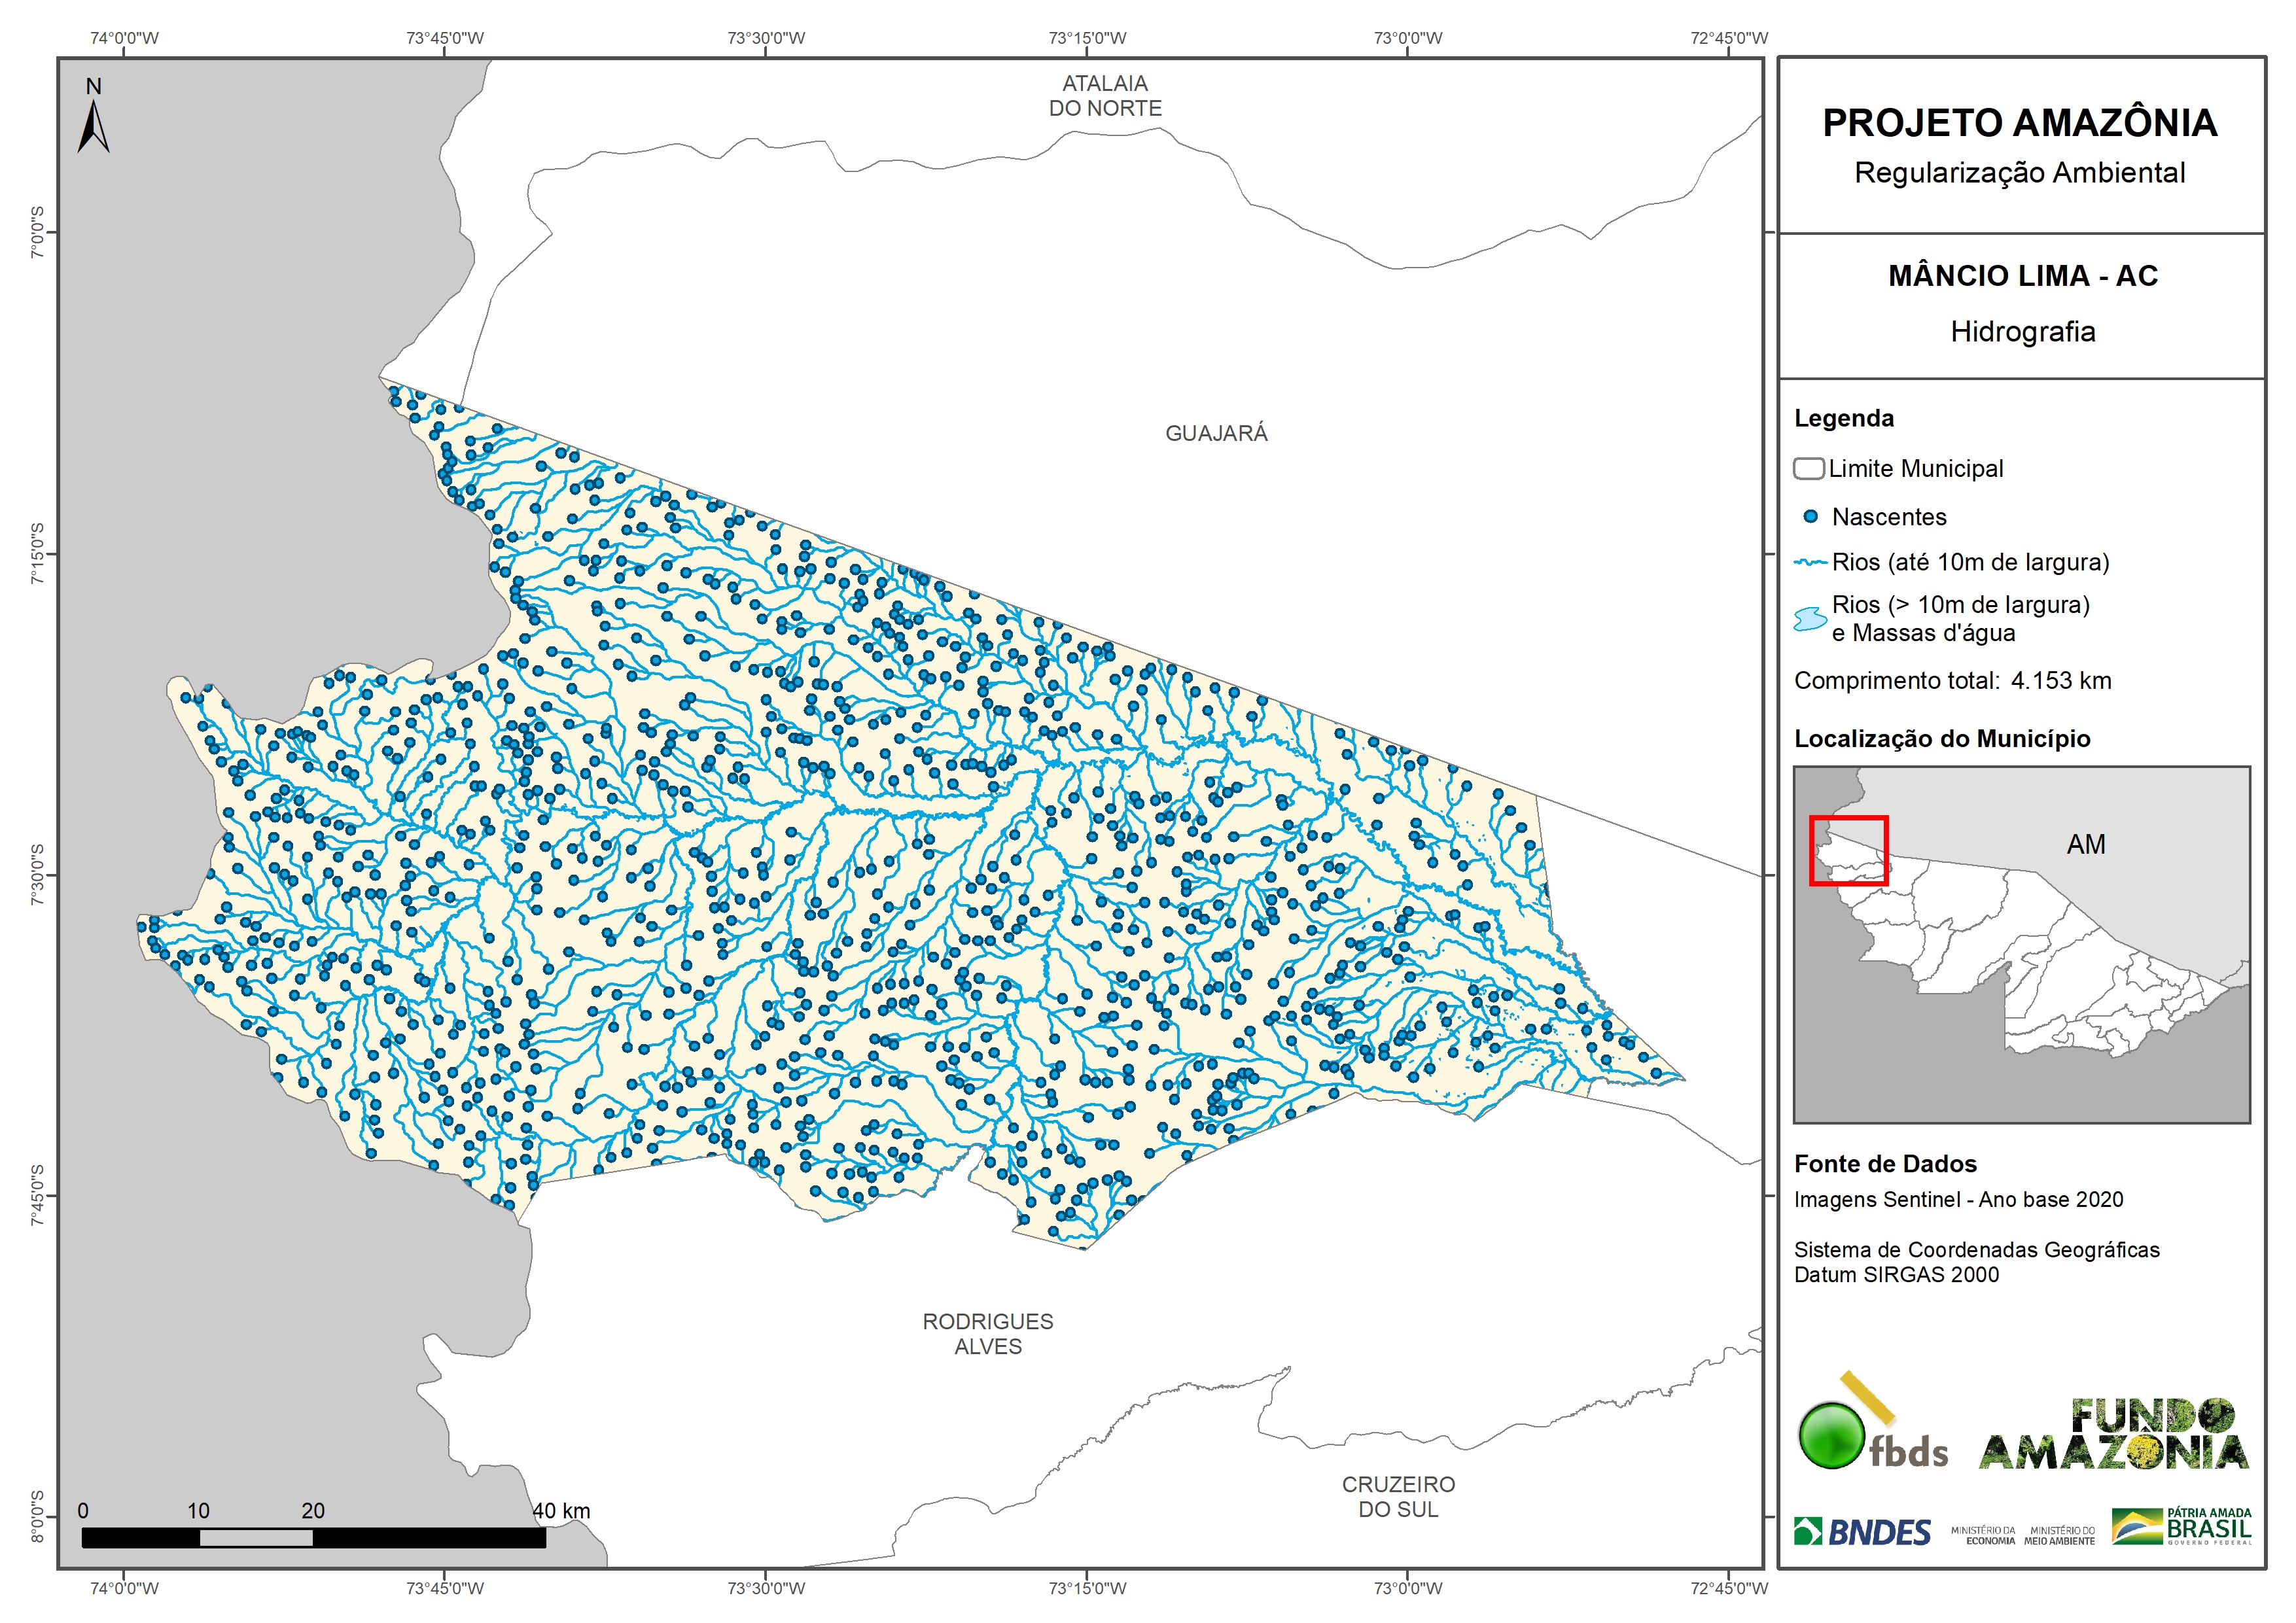Click the CRUZEIRO DO SUL label
The image size is (2296, 1623).
point(1398,1497)
